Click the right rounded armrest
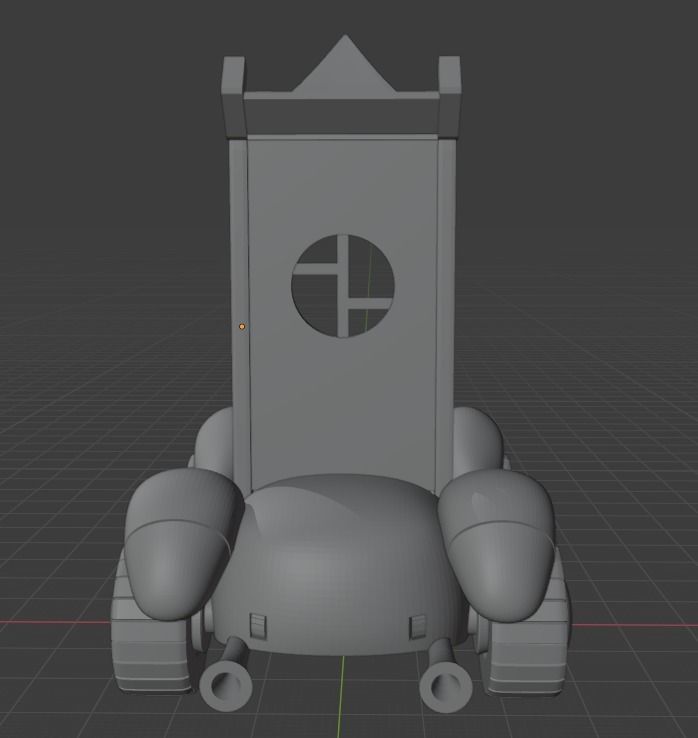698x738 pixels. click(497, 544)
